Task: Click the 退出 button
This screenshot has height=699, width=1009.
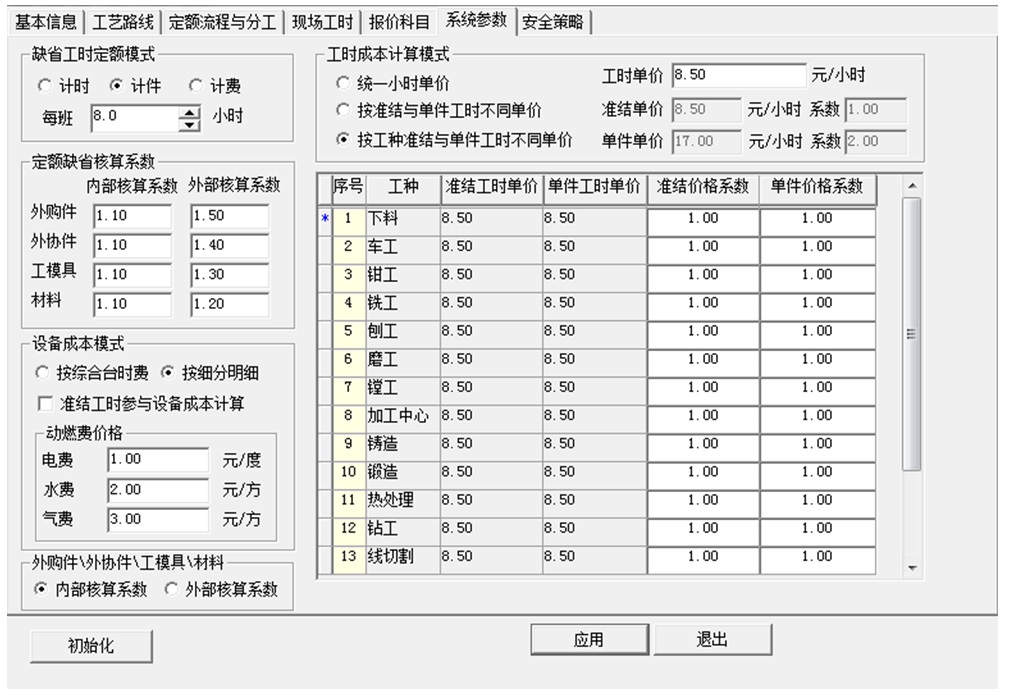Action: (x=712, y=639)
